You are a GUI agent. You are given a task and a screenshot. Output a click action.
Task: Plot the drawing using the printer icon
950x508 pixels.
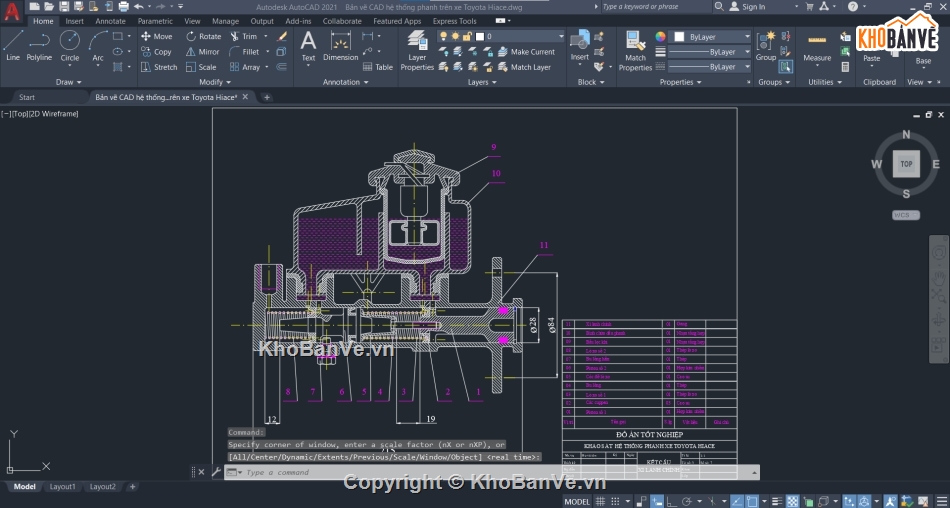(123, 7)
